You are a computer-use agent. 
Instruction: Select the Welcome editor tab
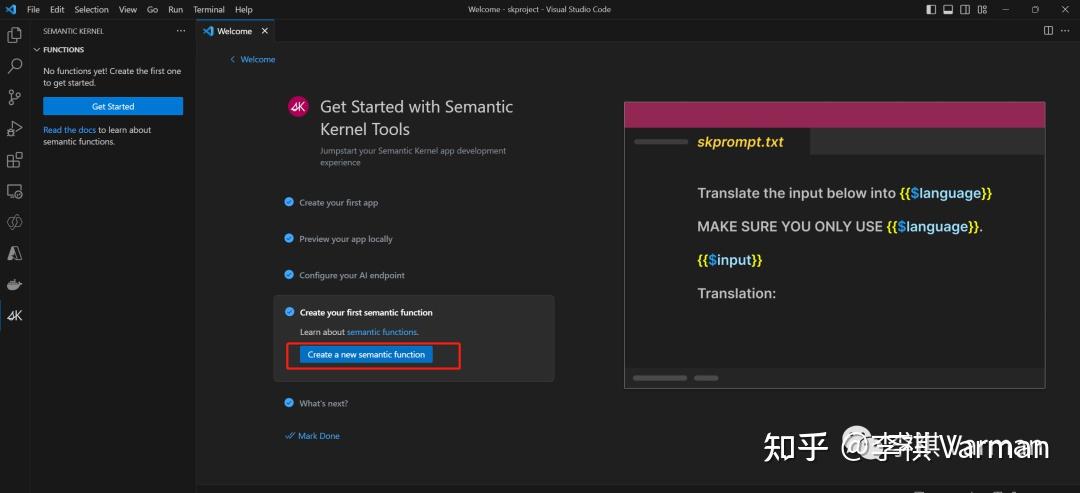(x=236, y=31)
